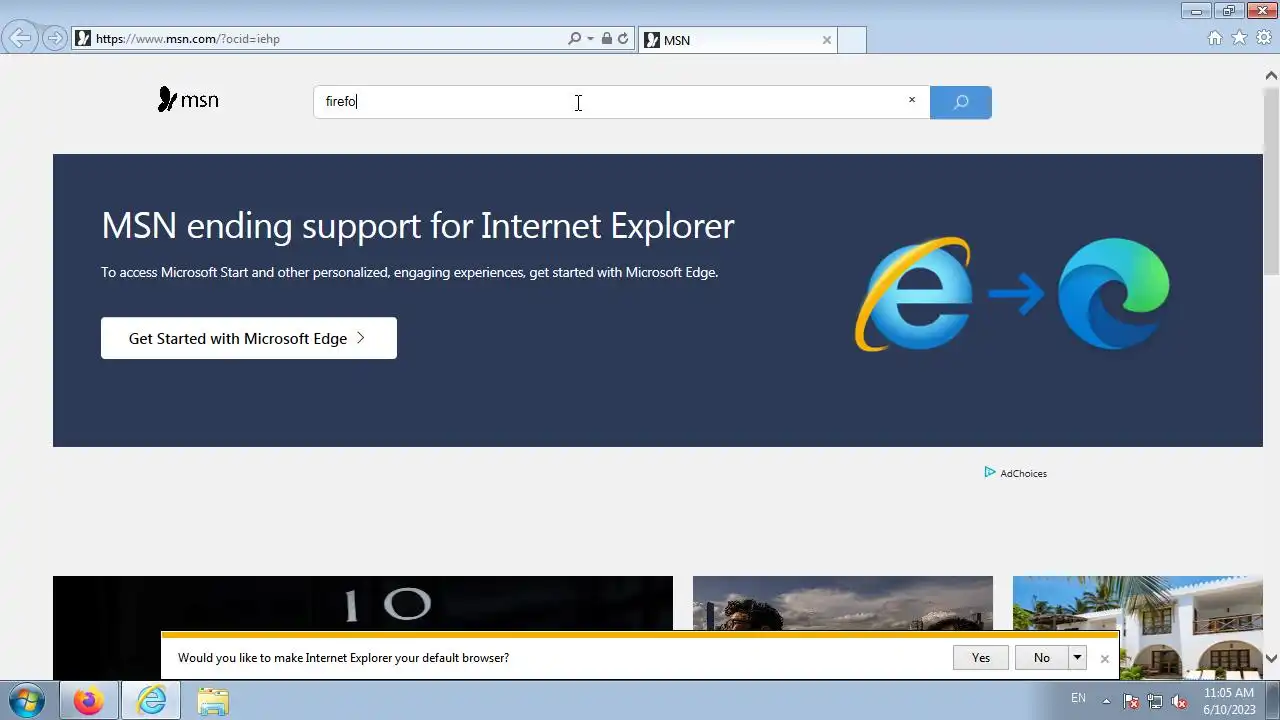Open the large dark news thumbnail

(x=363, y=604)
